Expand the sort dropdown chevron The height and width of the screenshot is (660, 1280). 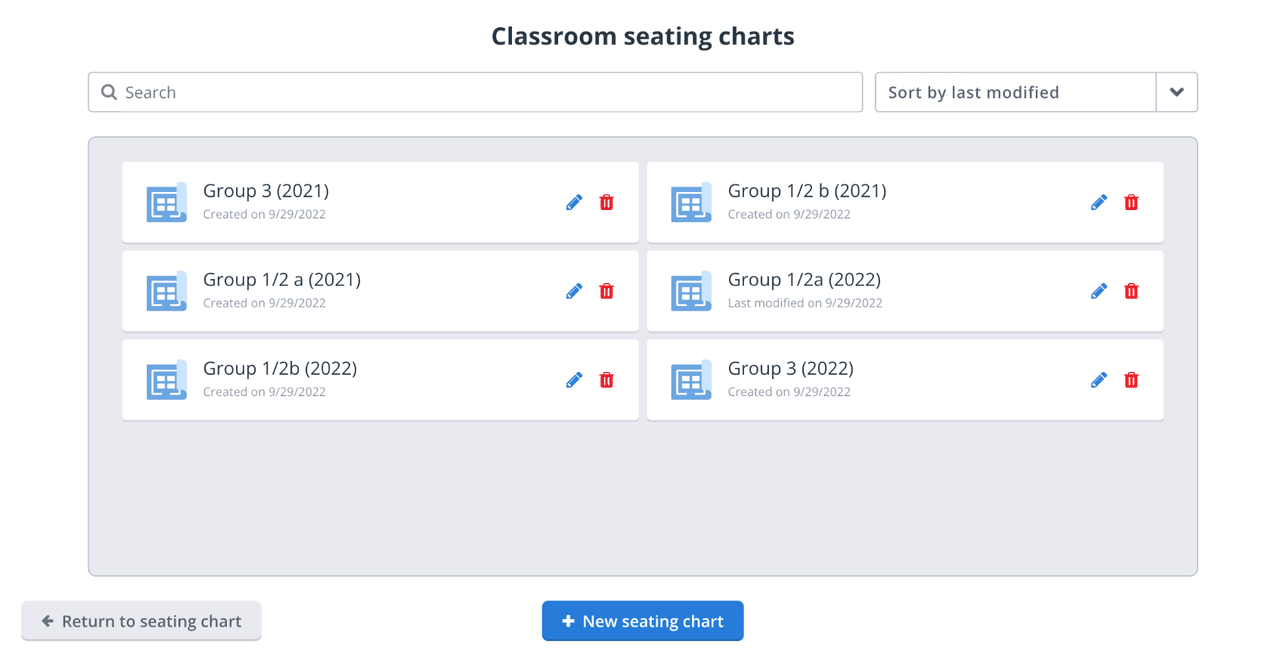pos(1176,93)
